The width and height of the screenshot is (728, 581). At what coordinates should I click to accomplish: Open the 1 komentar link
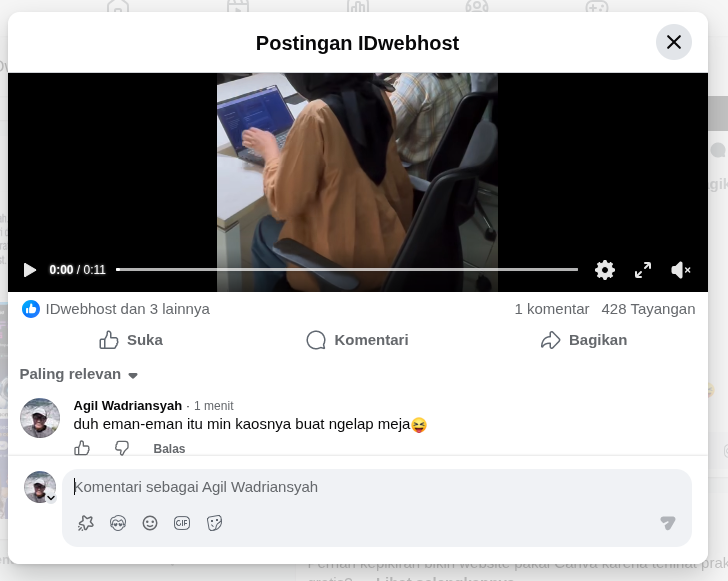point(552,309)
